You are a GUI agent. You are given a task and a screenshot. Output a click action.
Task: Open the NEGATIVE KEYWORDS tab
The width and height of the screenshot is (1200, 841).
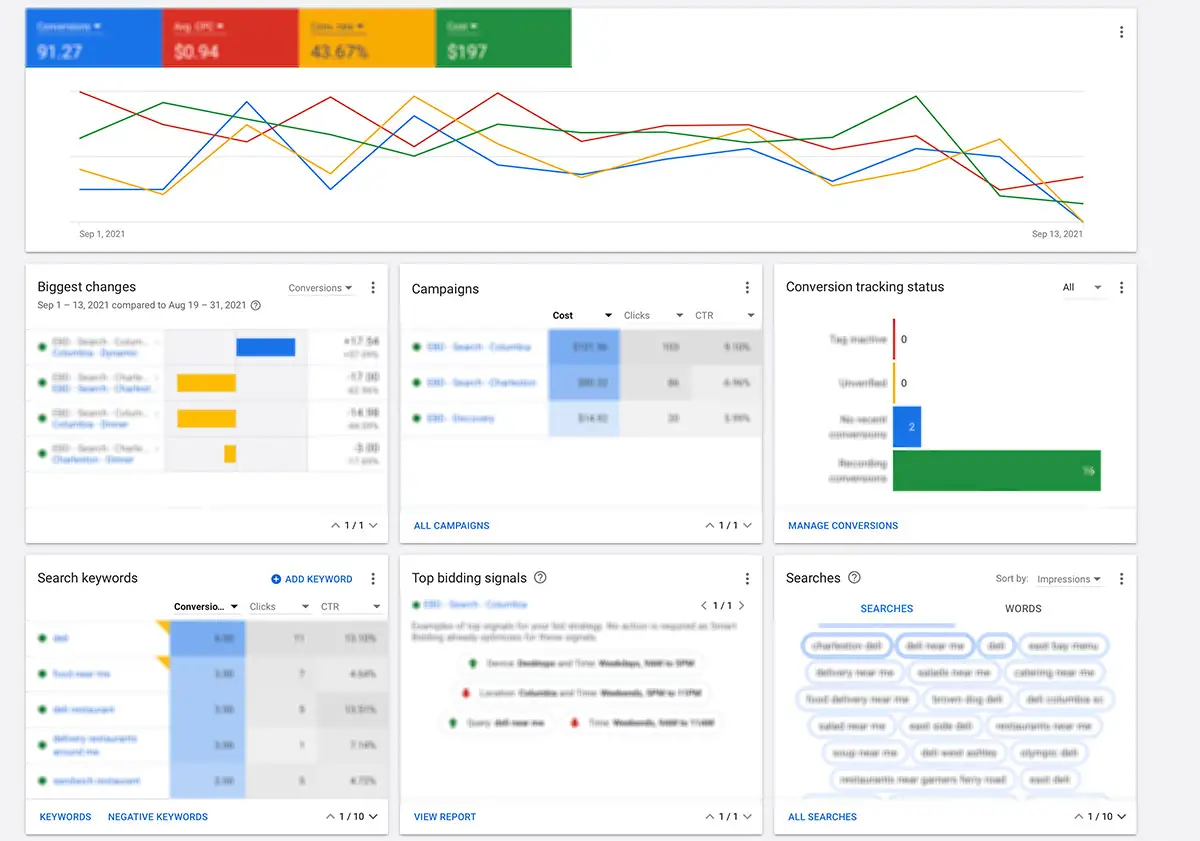[157, 816]
